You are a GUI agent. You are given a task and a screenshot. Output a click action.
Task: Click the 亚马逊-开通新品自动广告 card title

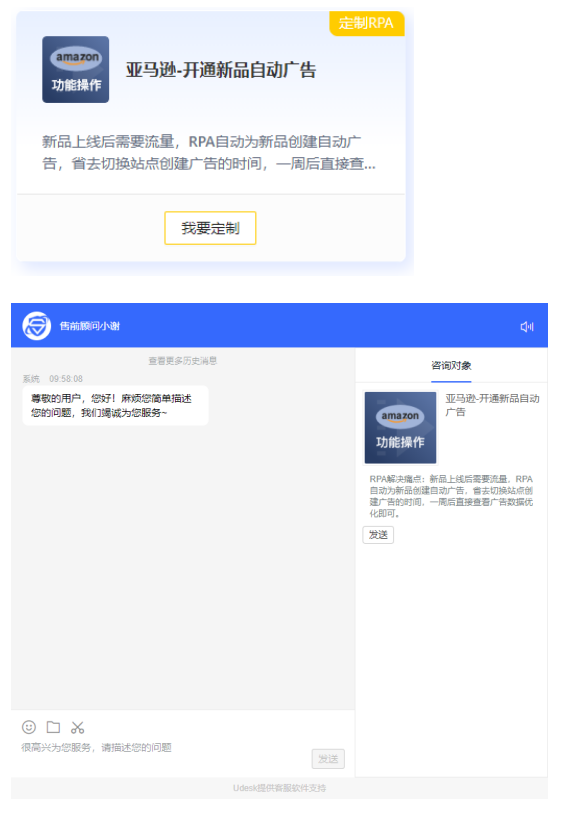point(221,70)
